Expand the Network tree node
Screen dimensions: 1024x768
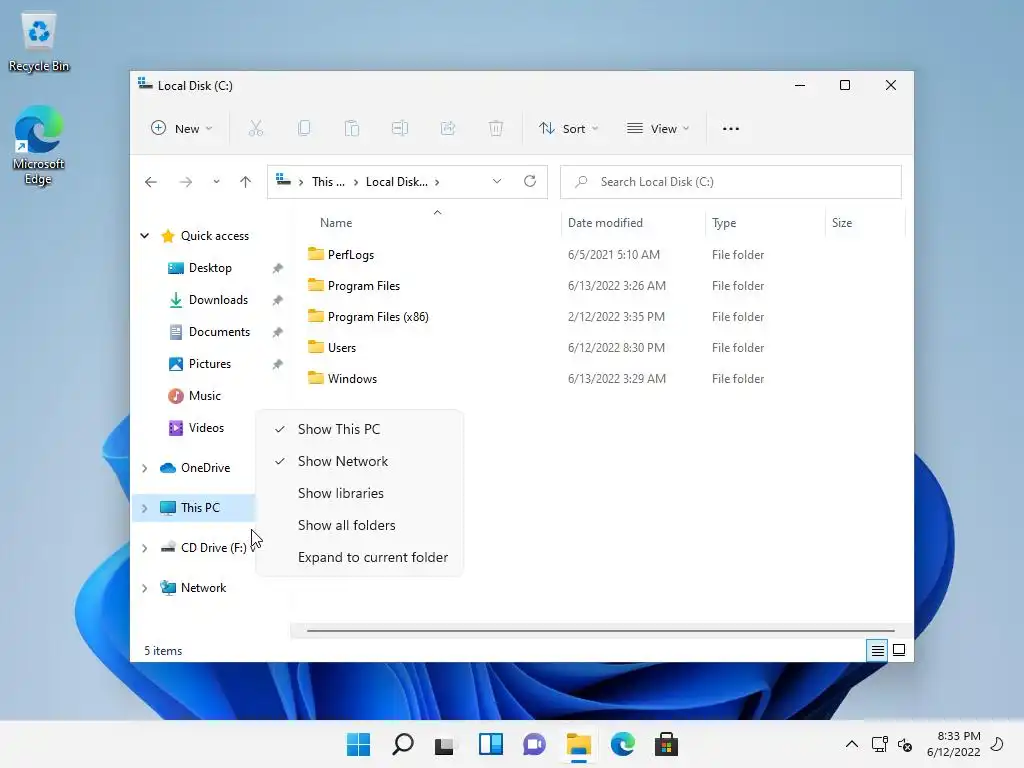coord(144,588)
